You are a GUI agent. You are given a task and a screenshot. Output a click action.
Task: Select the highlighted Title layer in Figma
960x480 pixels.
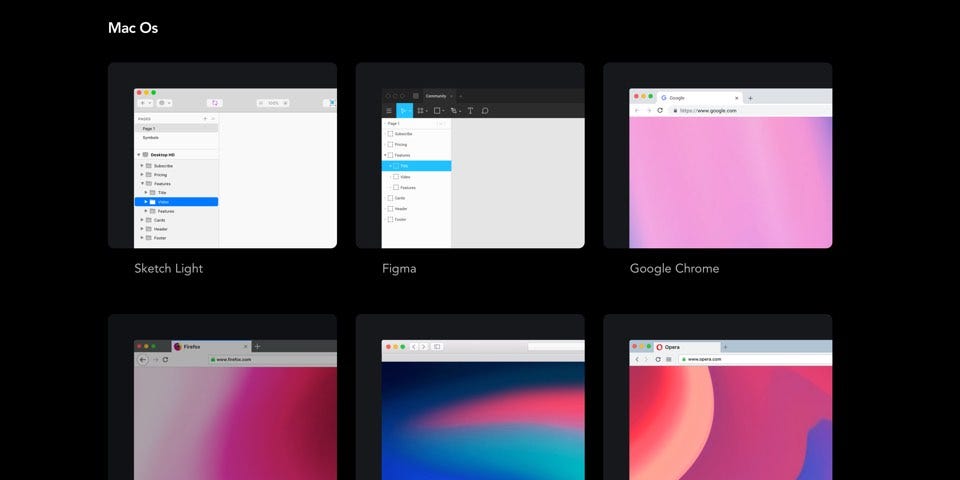pos(416,166)
